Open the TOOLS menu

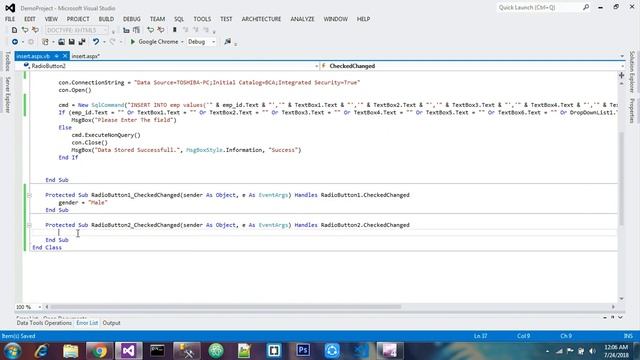coord(202,19)
